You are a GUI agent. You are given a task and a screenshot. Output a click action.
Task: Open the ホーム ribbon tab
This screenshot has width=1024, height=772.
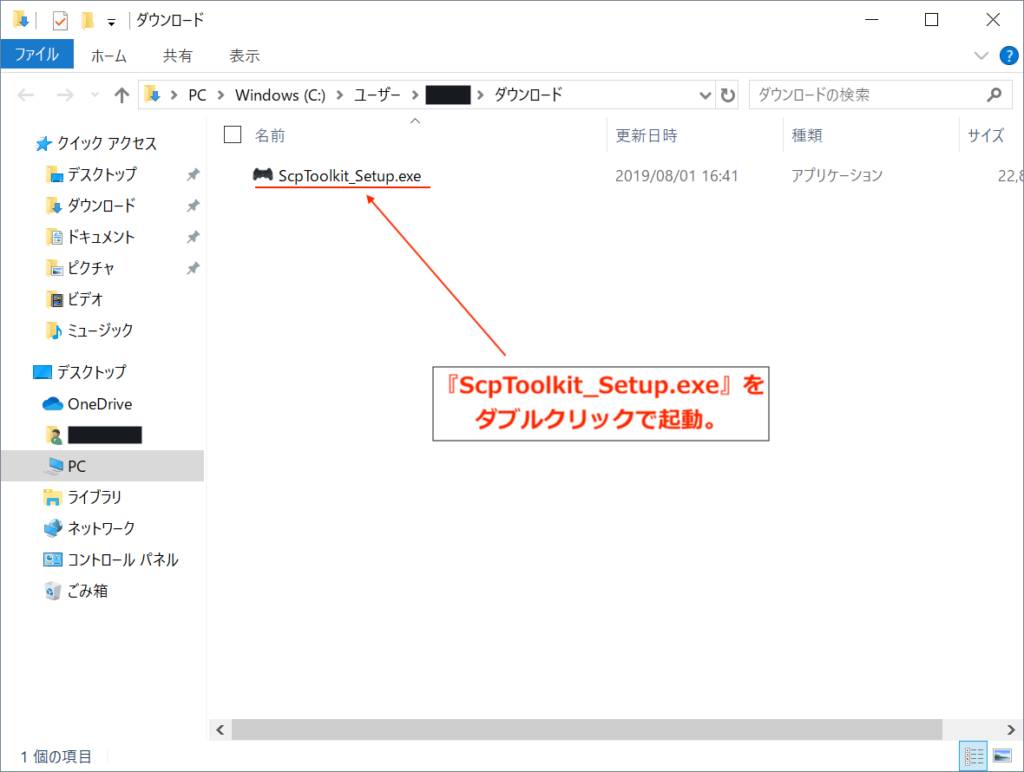pyautogui.click(x=108, y=56)
